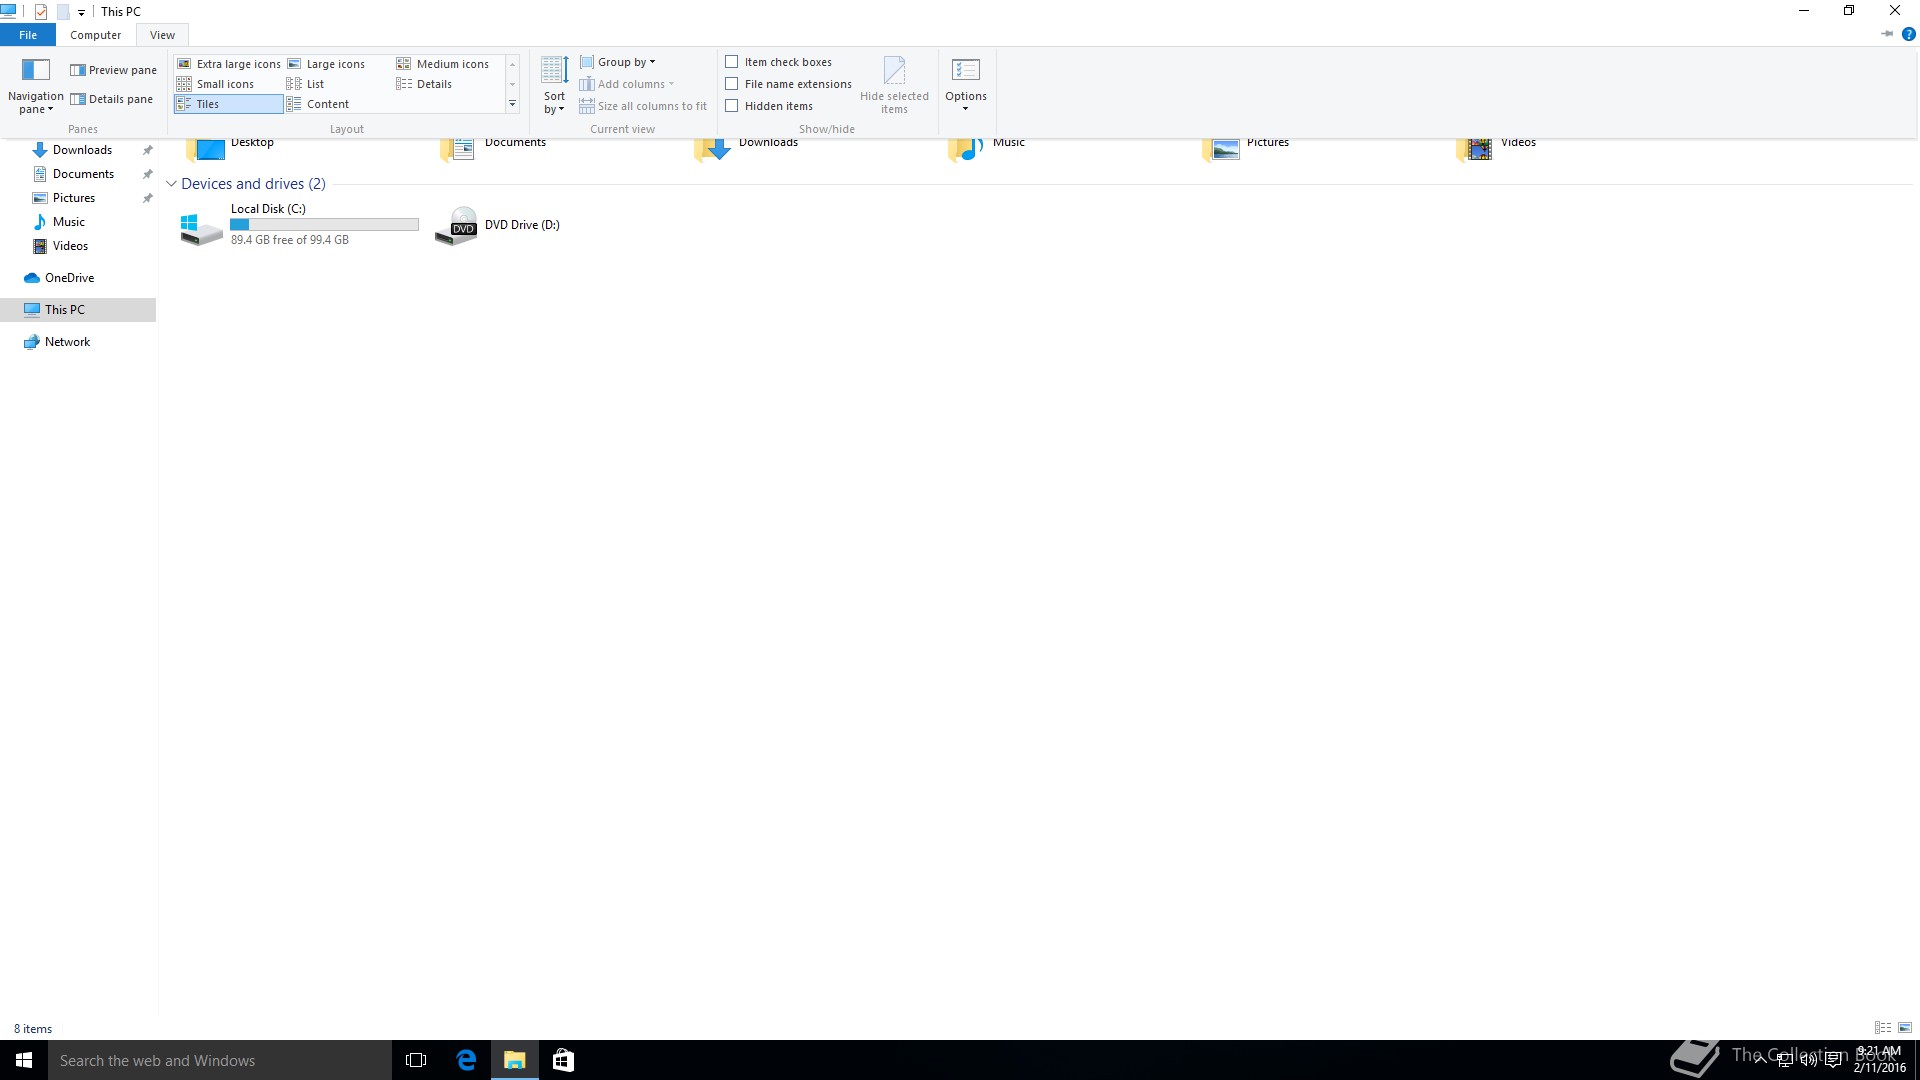Show Hidden items checkbox
This screenshot has width=1920, height=1080.
pos(732,106)
